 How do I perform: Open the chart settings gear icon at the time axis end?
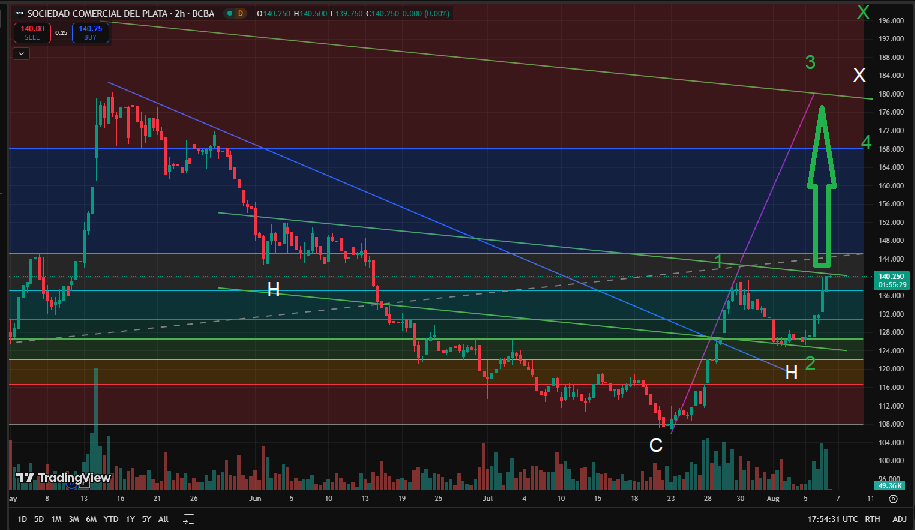point(893,499)
